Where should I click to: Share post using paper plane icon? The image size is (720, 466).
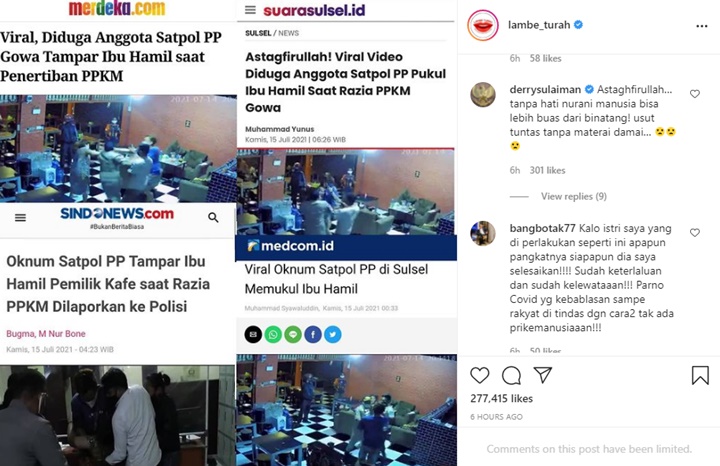pos(543,375)
